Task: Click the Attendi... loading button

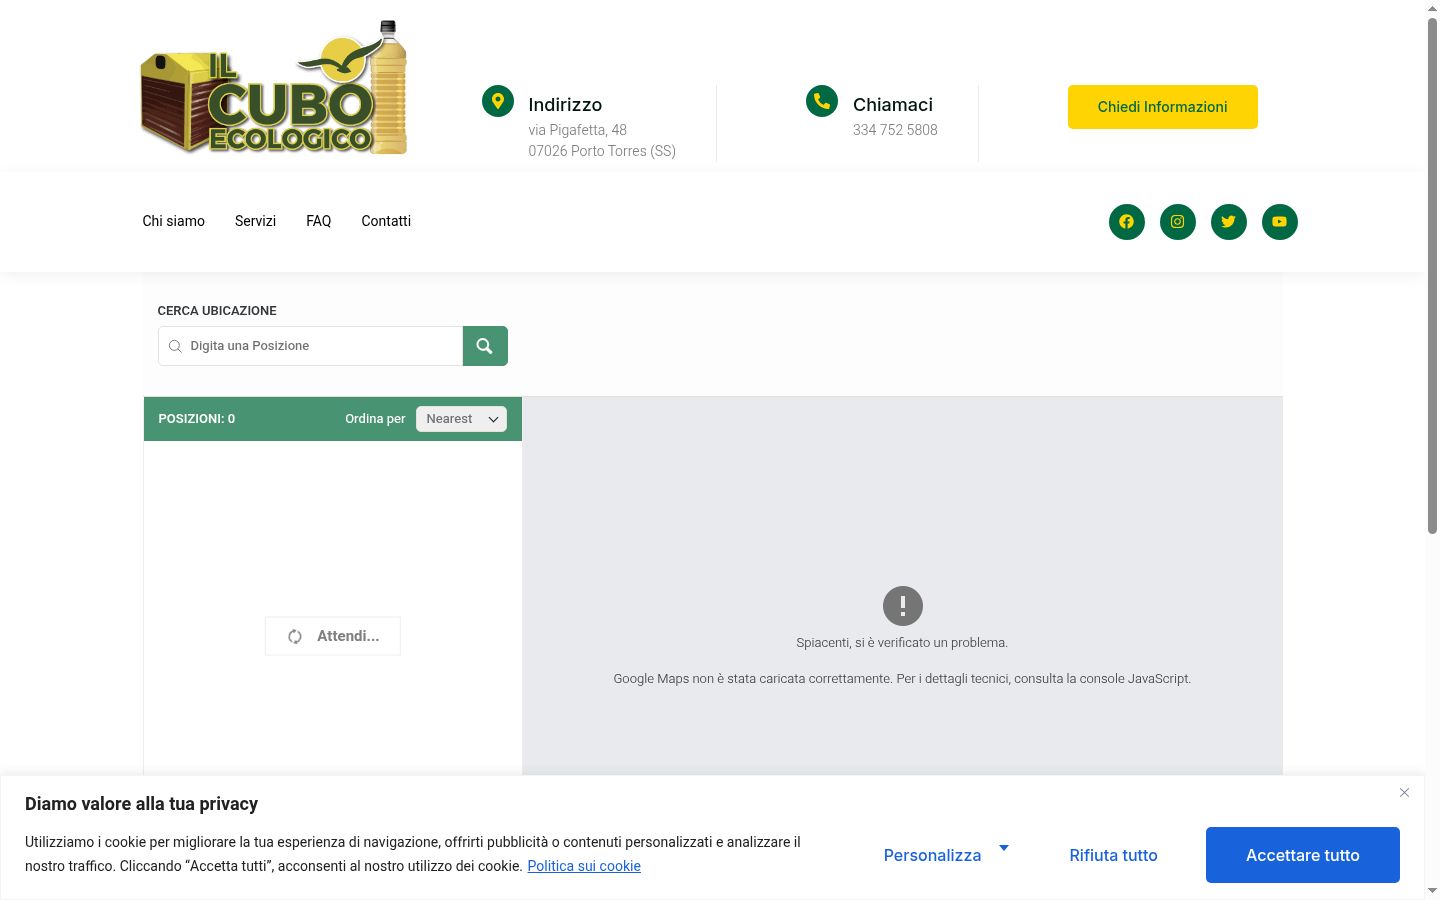Action: pos(333,636)
